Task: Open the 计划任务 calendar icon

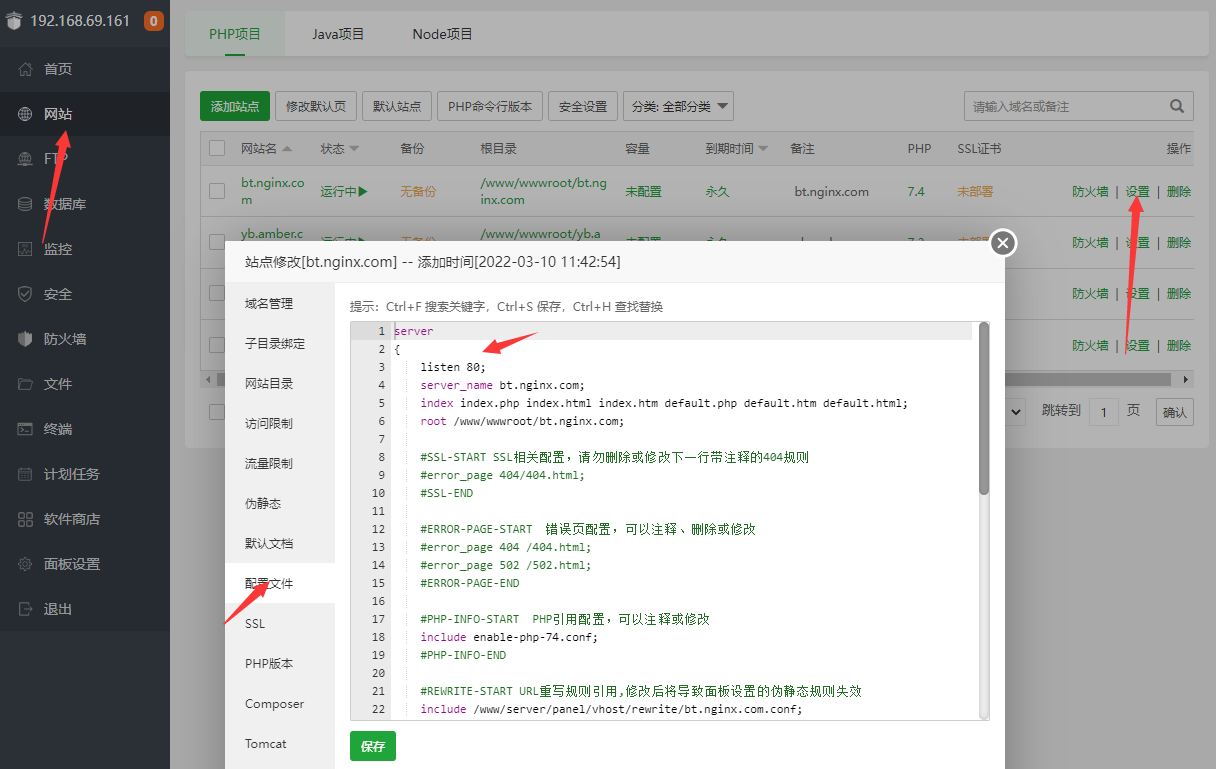Action: click(25, 474)
